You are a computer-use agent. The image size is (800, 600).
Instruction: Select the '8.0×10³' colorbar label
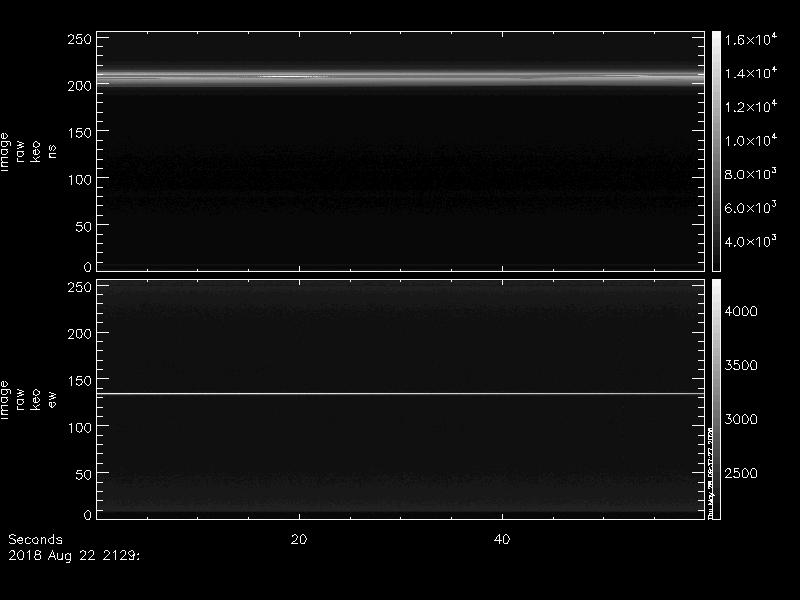(x=751, y=174)
